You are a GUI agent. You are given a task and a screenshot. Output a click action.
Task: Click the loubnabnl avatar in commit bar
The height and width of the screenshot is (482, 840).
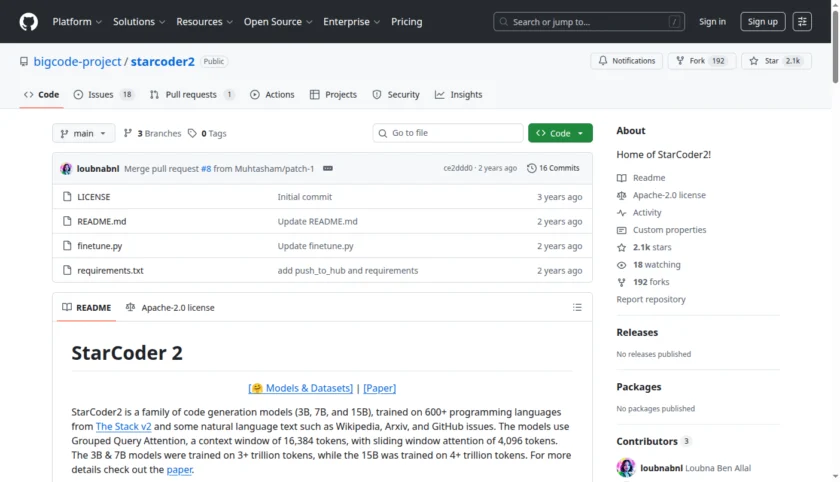point(66,169)
